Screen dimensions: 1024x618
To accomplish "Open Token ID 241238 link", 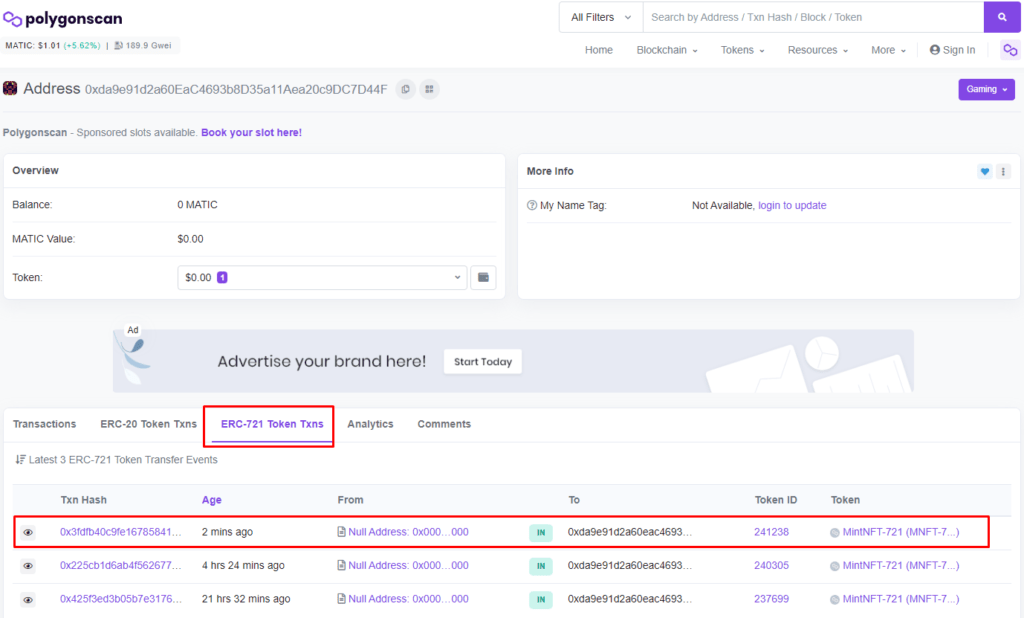I will coord(771,532).
